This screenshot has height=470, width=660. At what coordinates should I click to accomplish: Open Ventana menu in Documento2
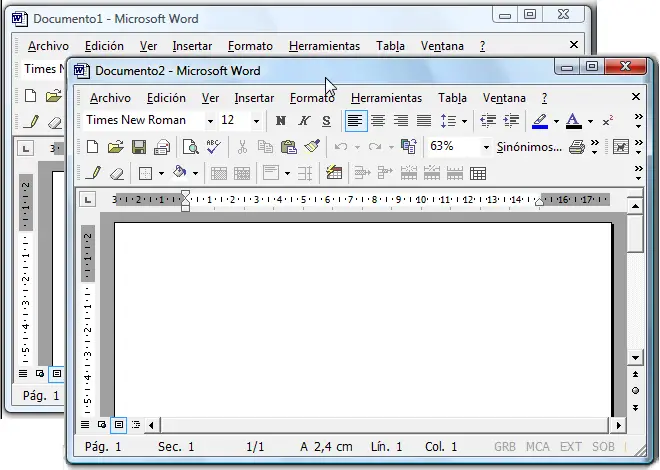click(504, 98)
